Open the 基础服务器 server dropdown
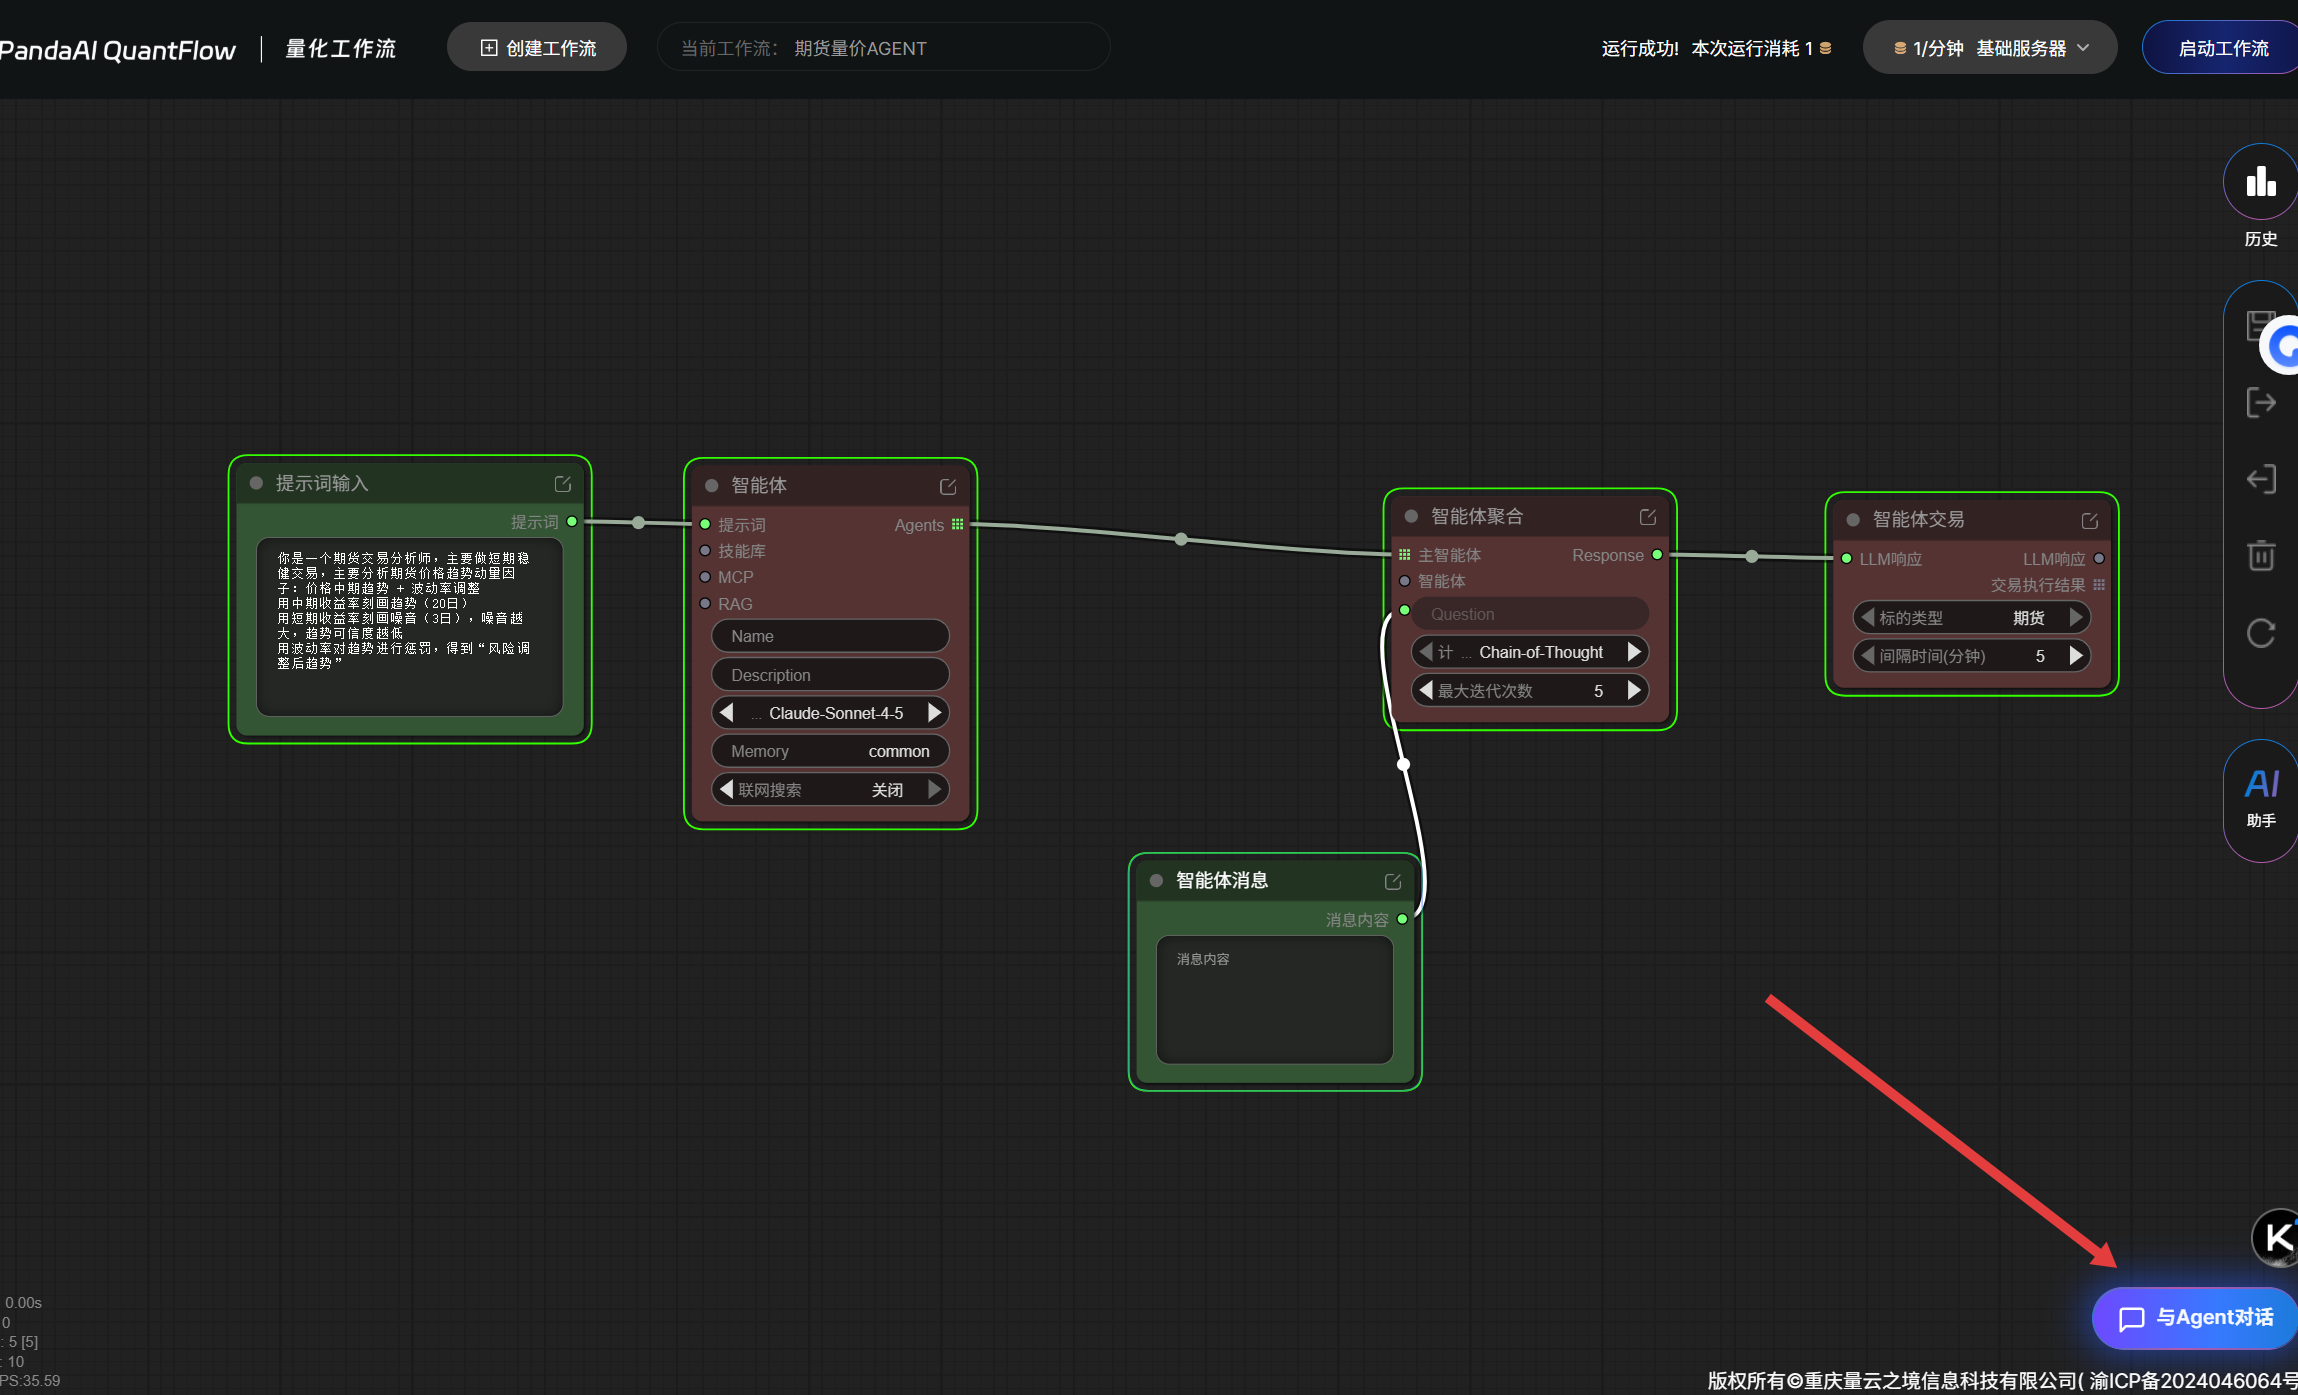The height and width of the screenshot is (1395, 2298). [1990, 48]
